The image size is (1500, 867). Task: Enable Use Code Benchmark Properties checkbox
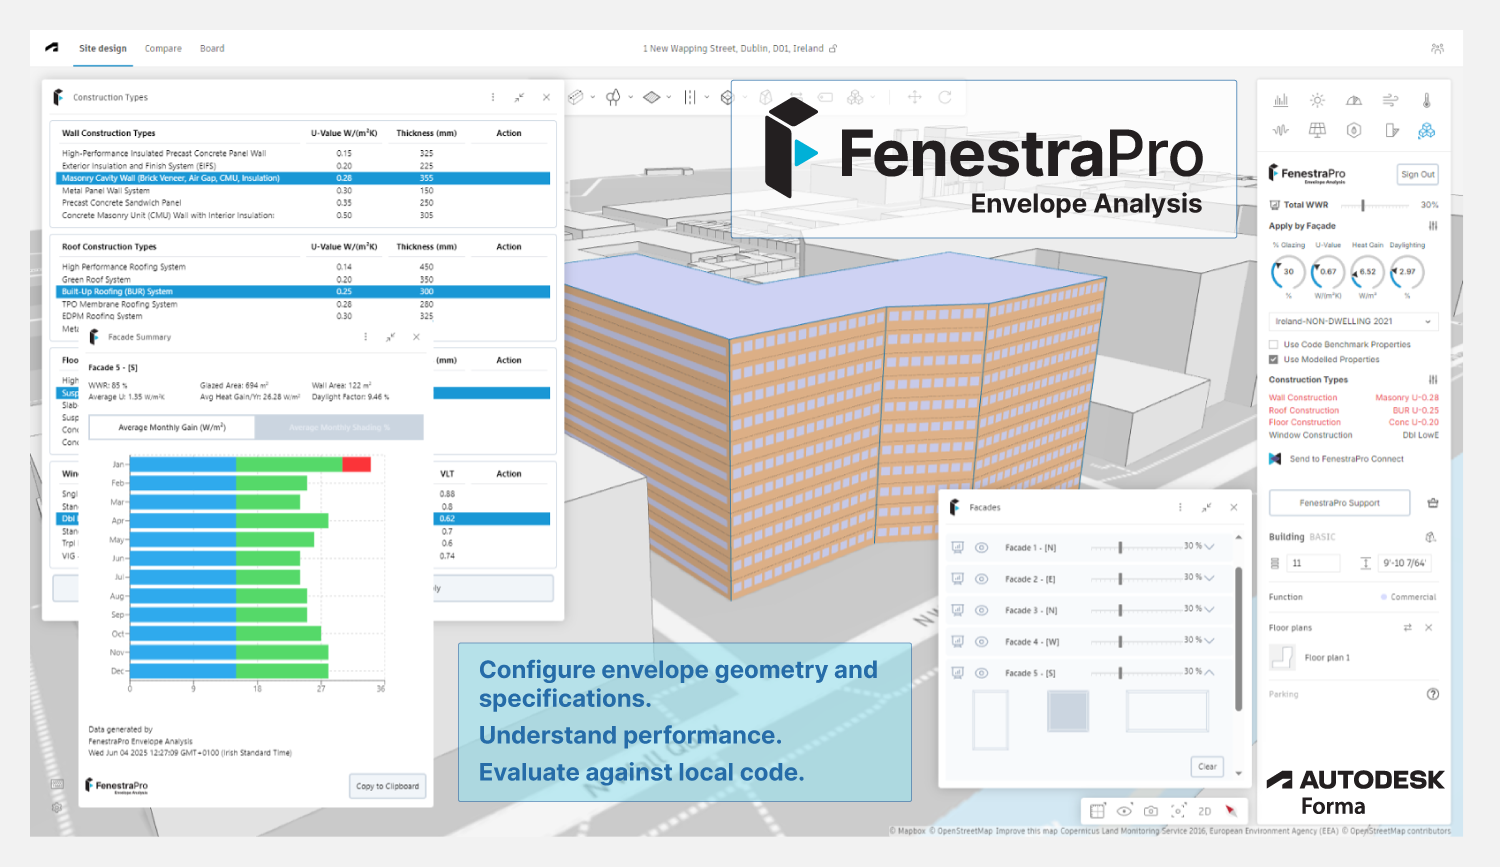click(1274, 344)
